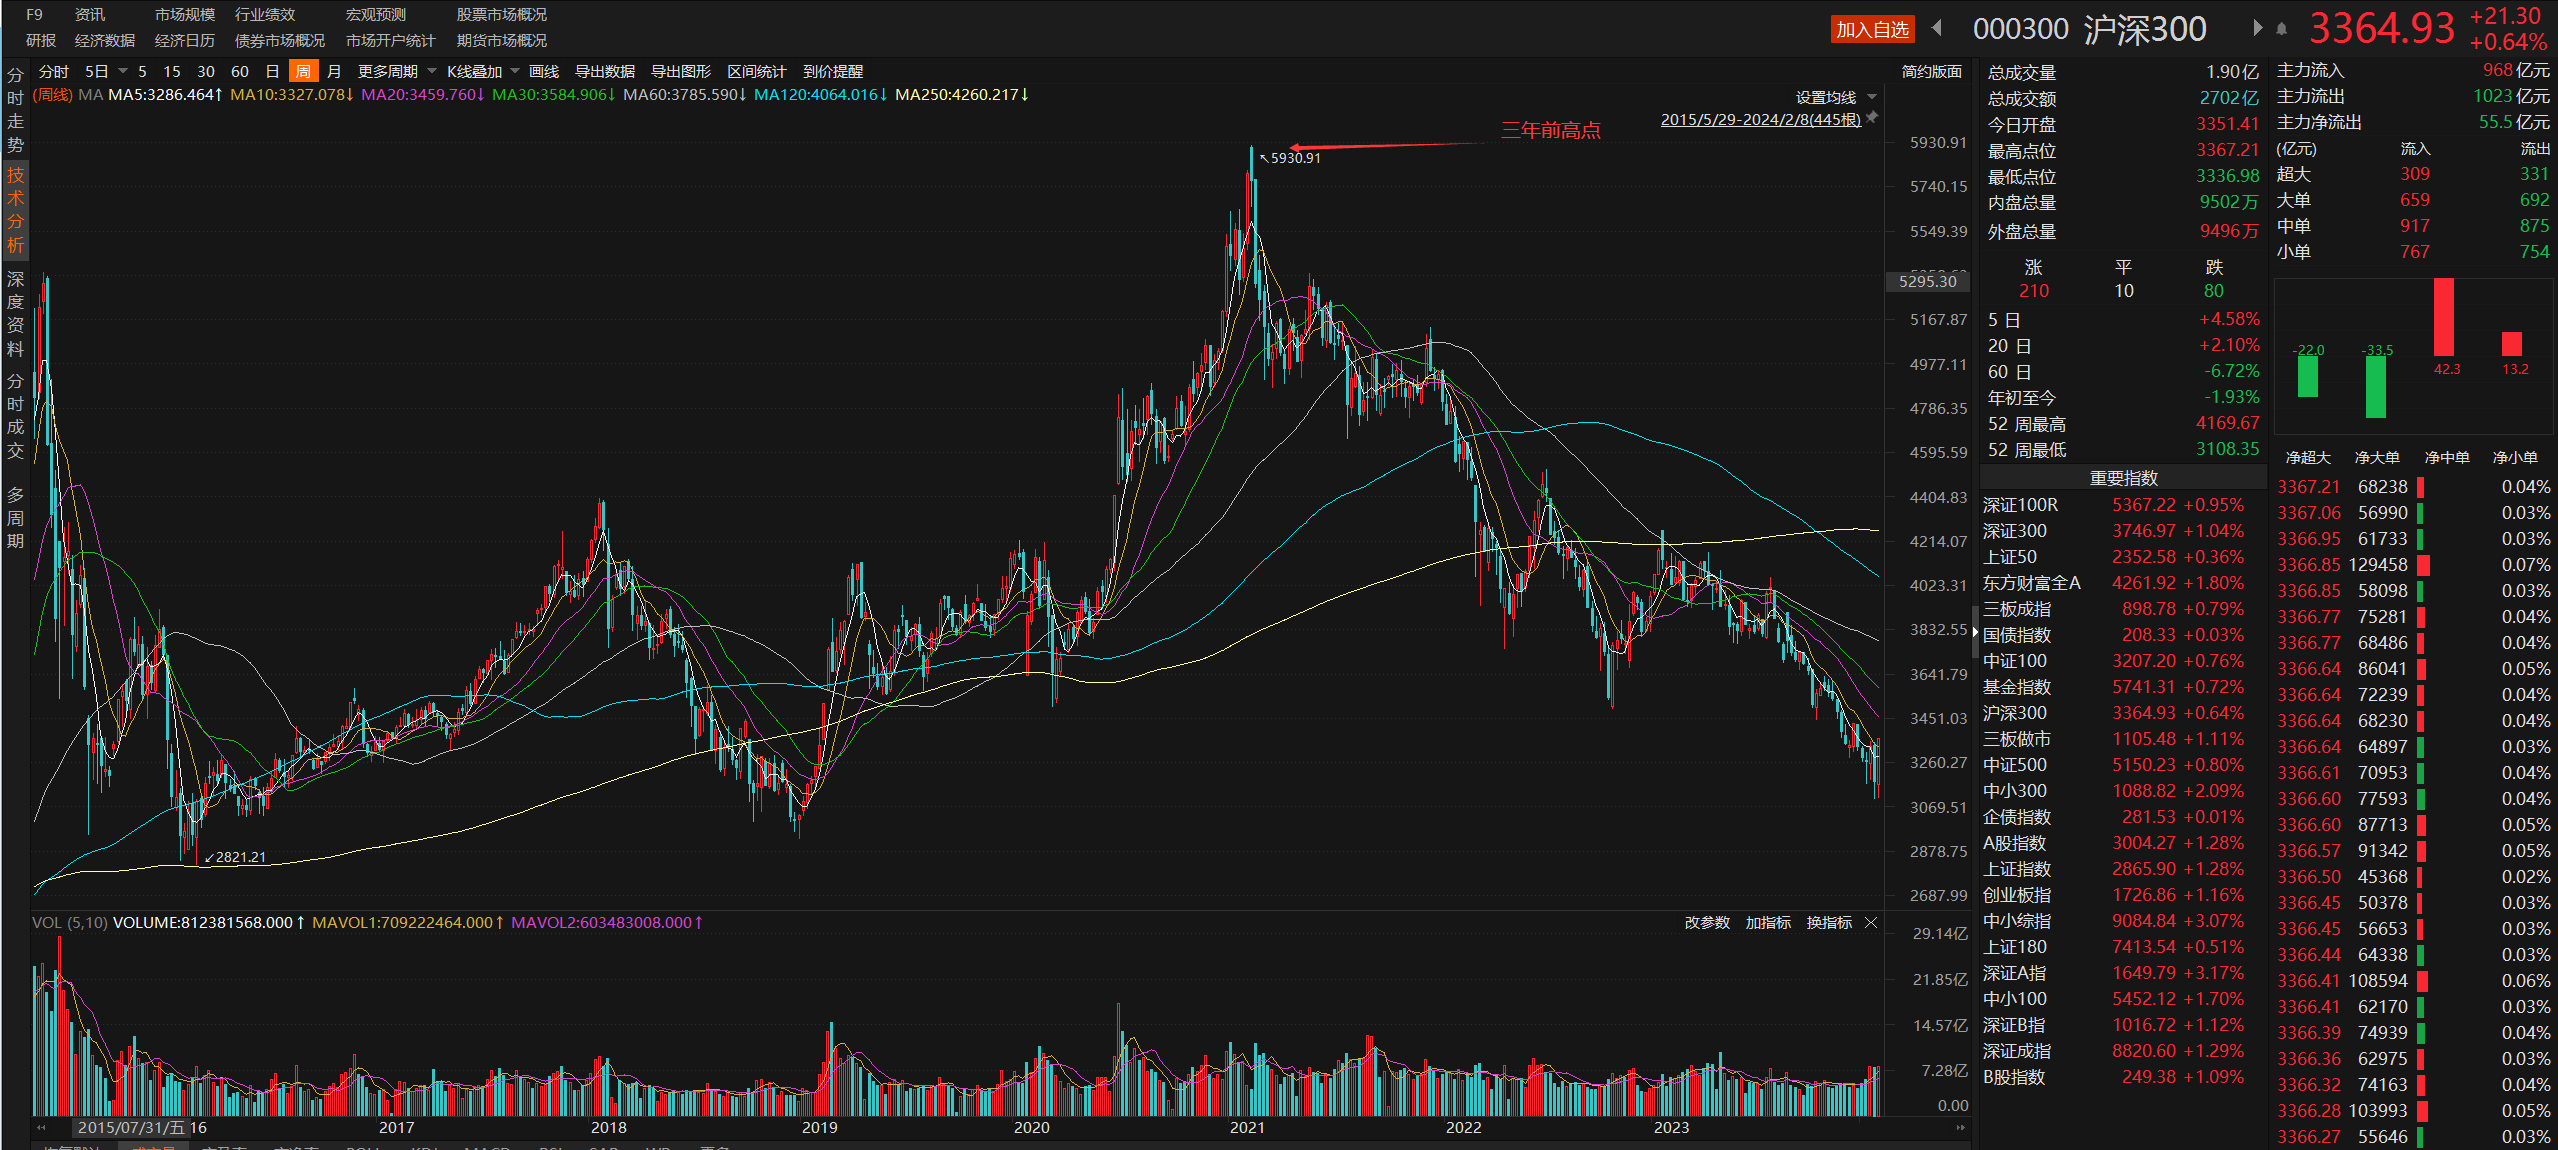Click the price alert bell icon
2558x1150 pixels.
point(2282,29)
